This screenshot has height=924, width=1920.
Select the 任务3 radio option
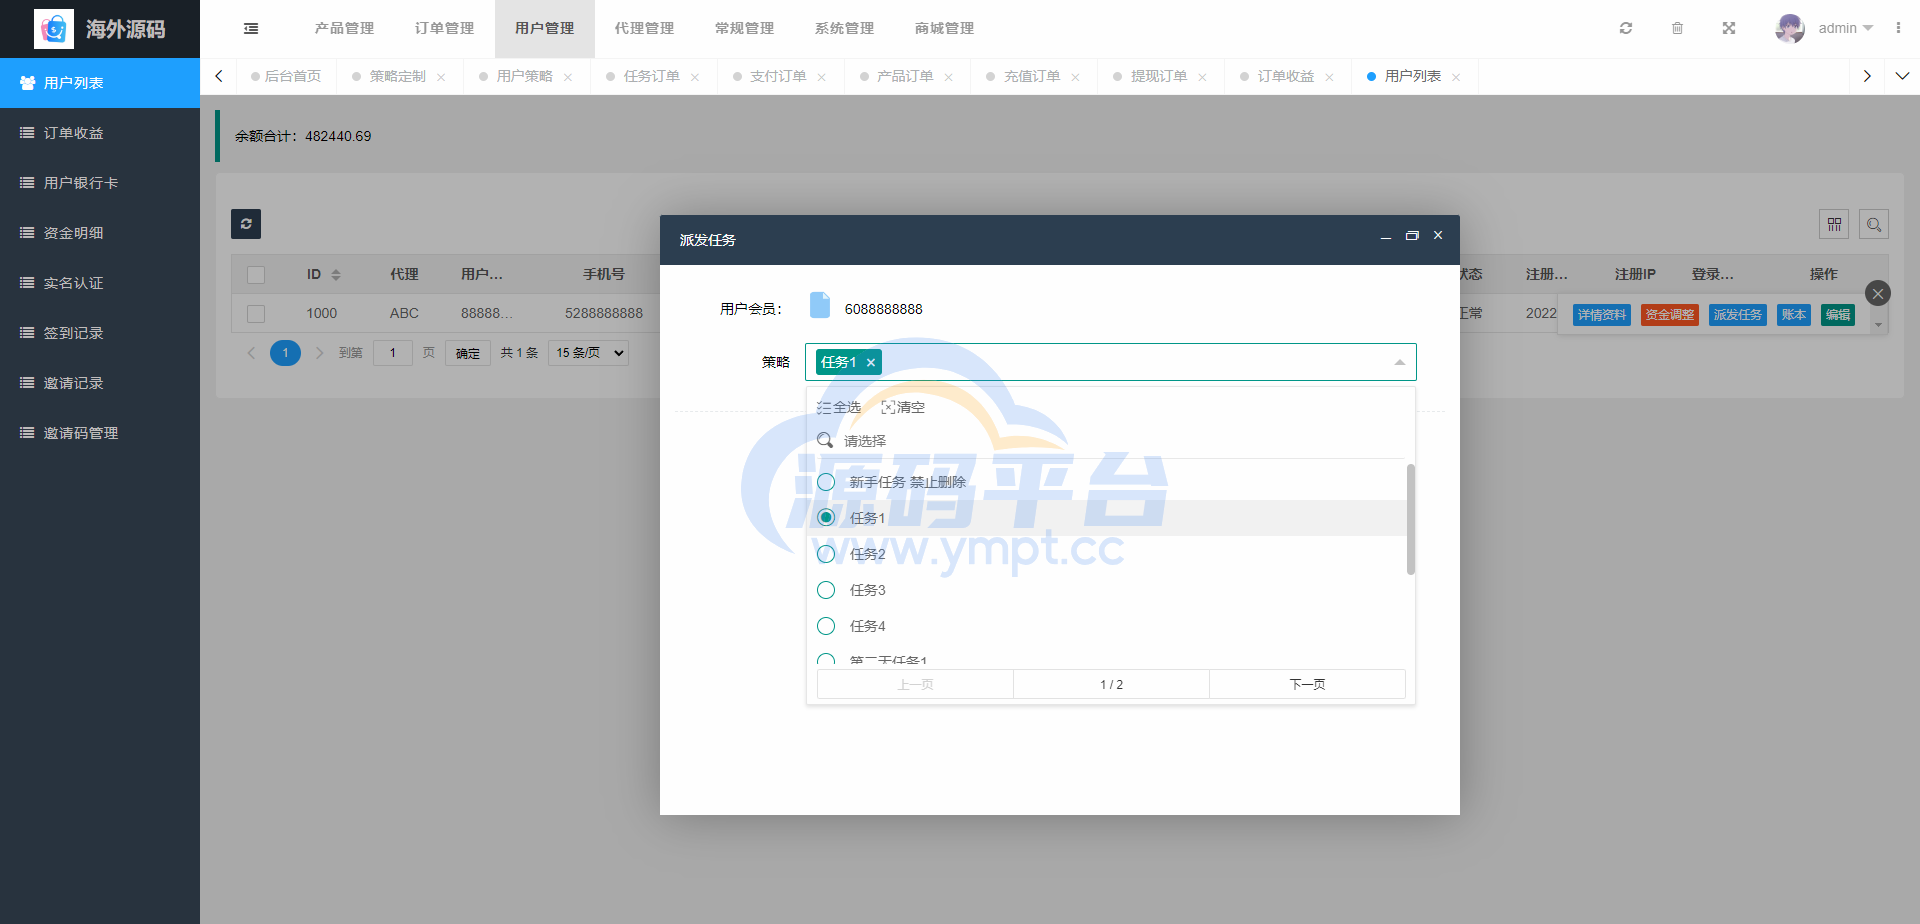(826, 590)
